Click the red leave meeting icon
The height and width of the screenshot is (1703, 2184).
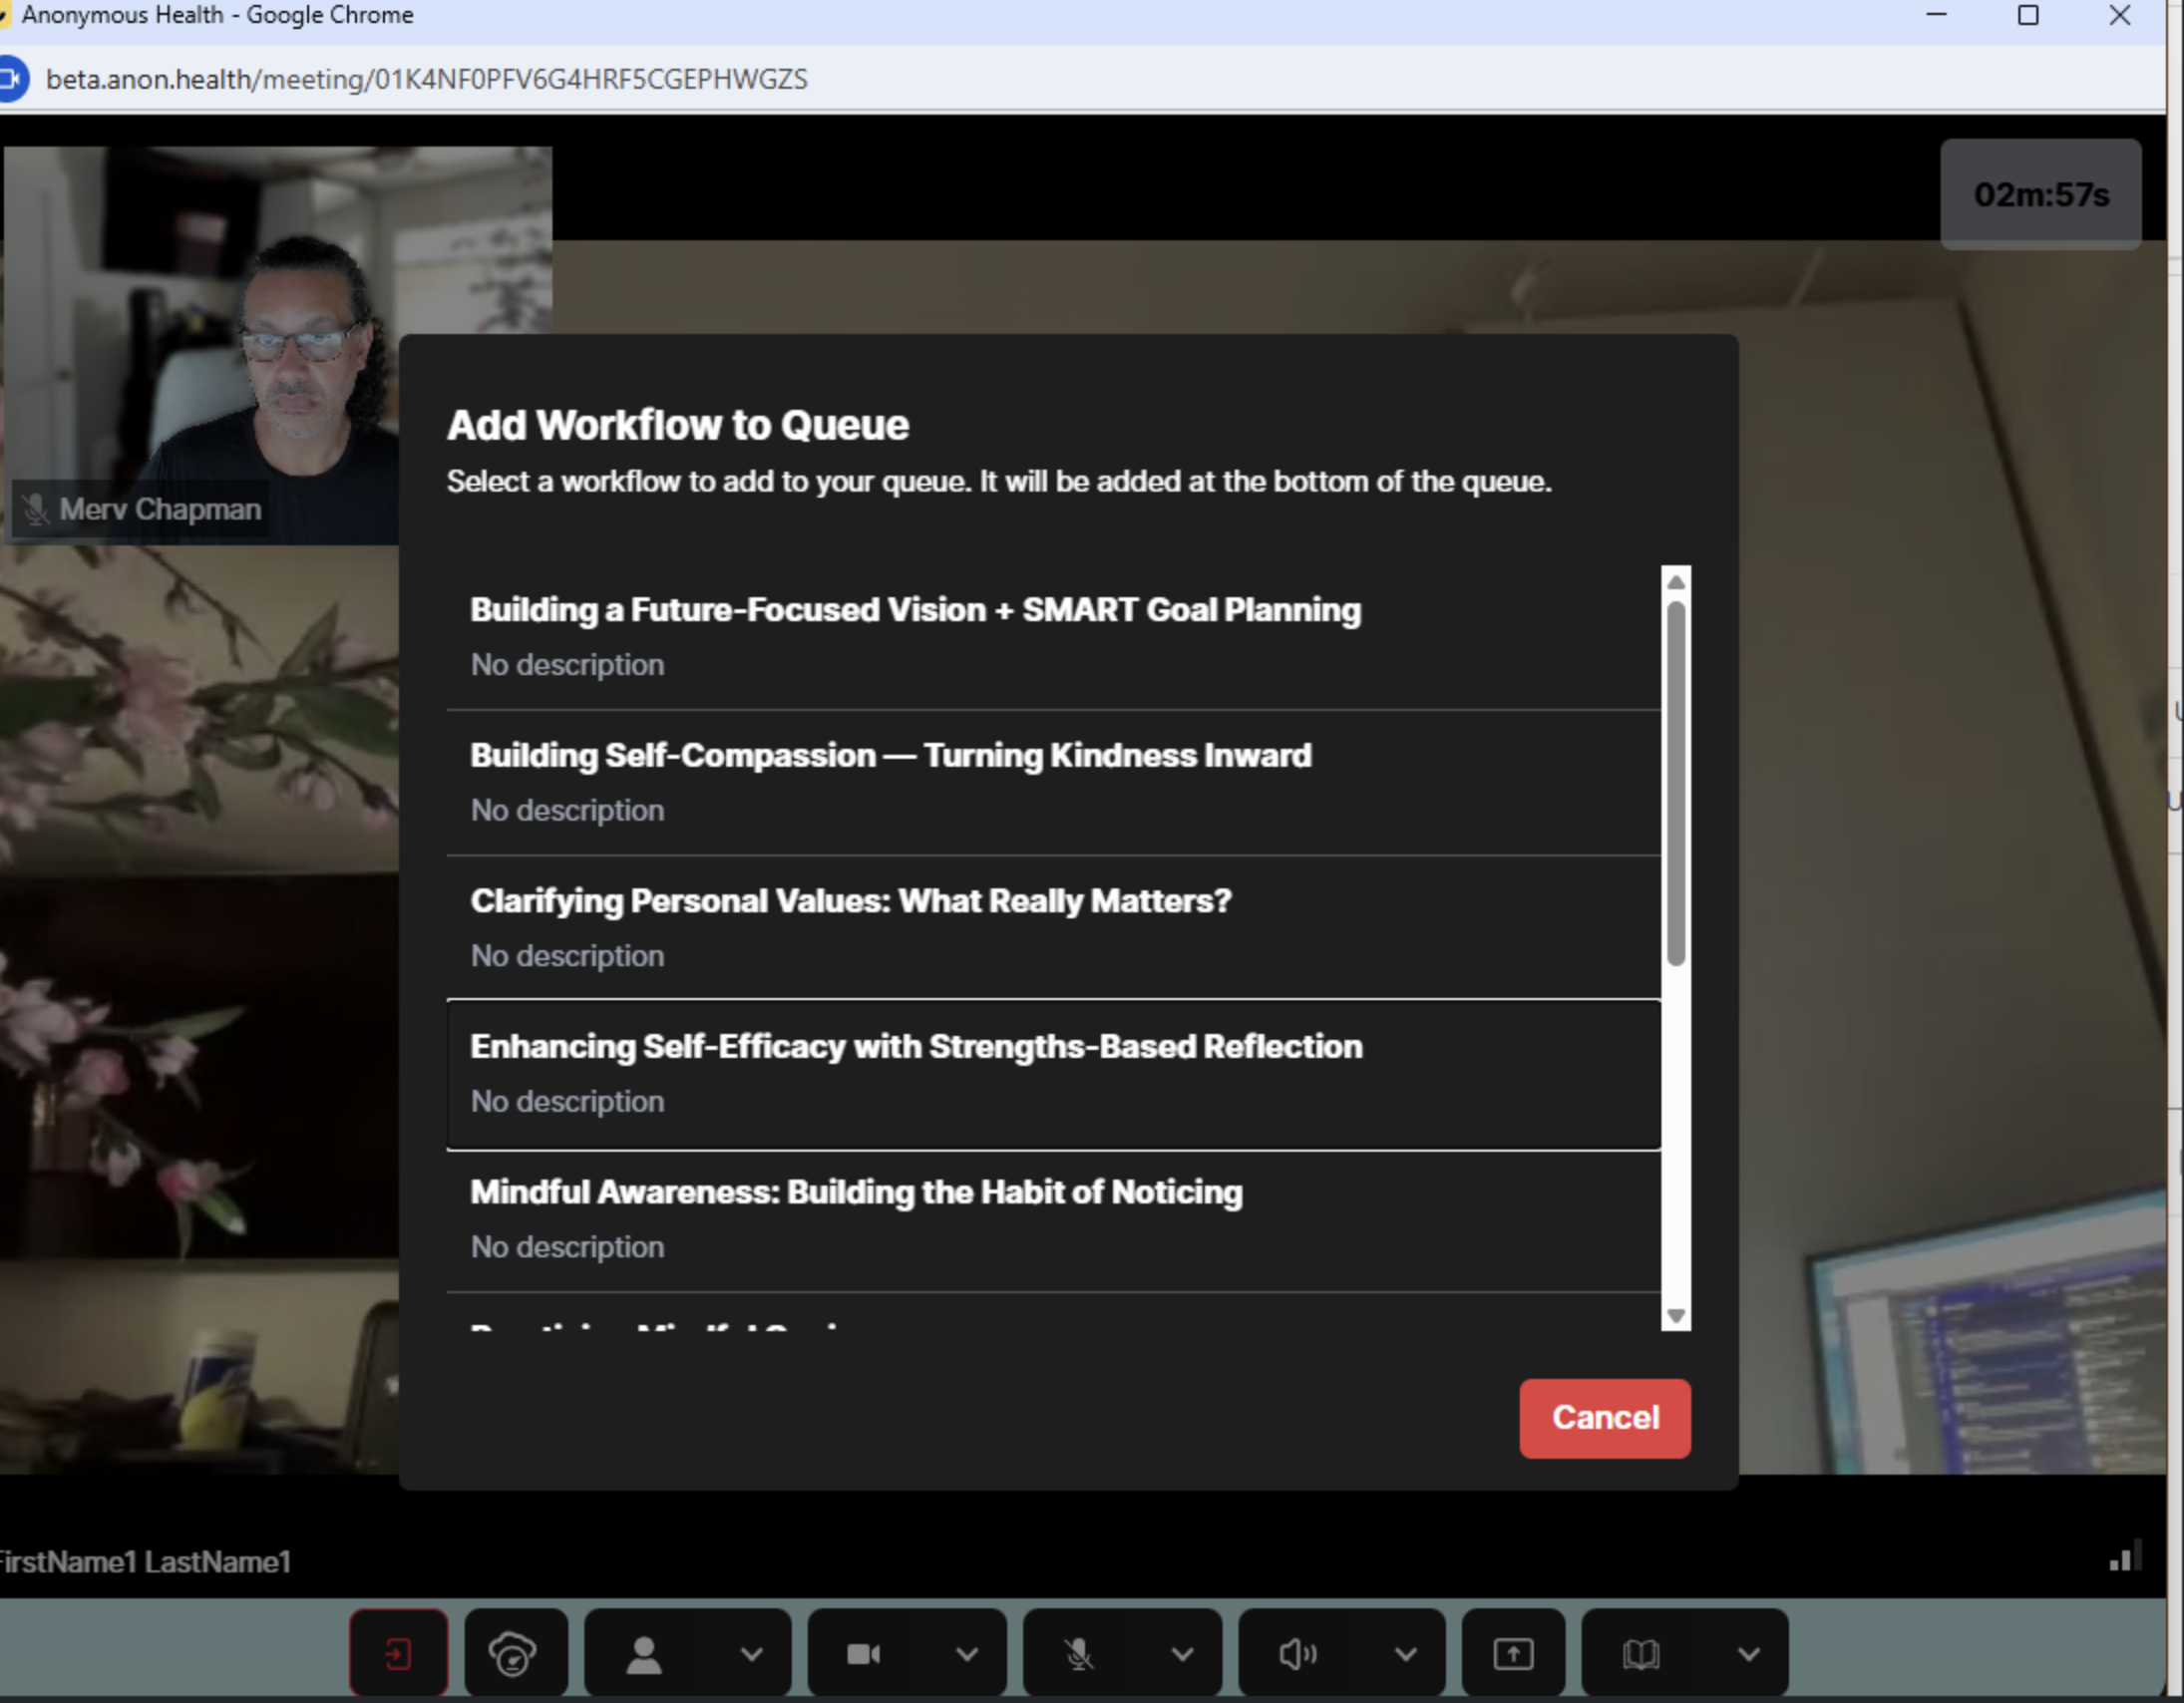pos(398,1654)
